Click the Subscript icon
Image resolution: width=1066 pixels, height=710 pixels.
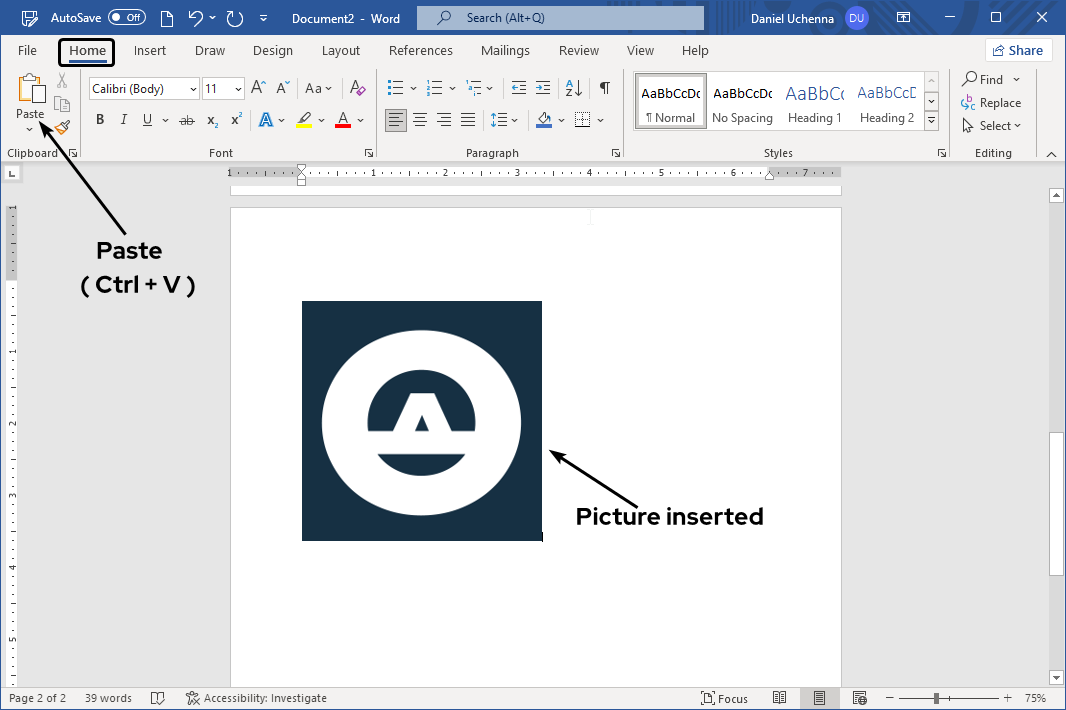211,119
